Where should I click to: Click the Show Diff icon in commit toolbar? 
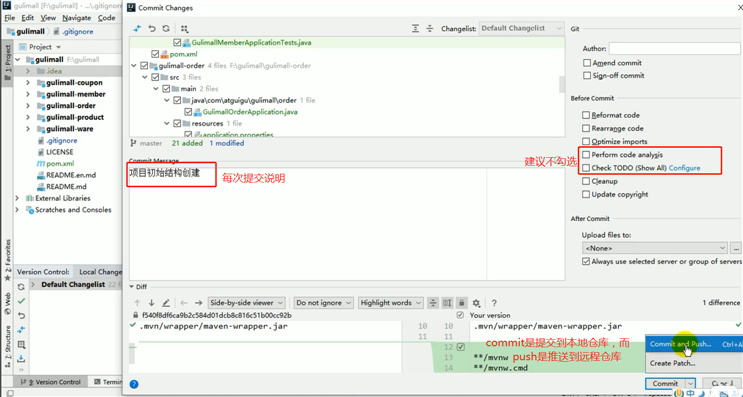[137, 28]
